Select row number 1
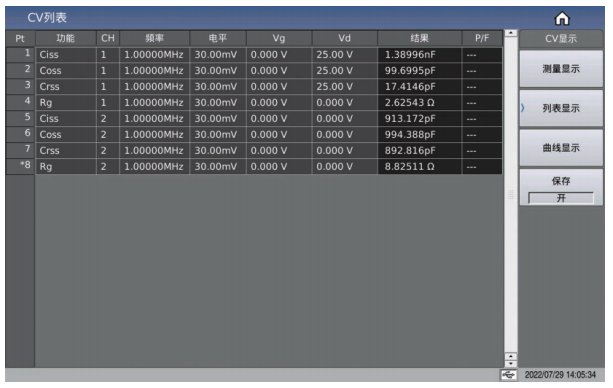The width and height of the screenshot is (613, 388). [x=20, y=54]
